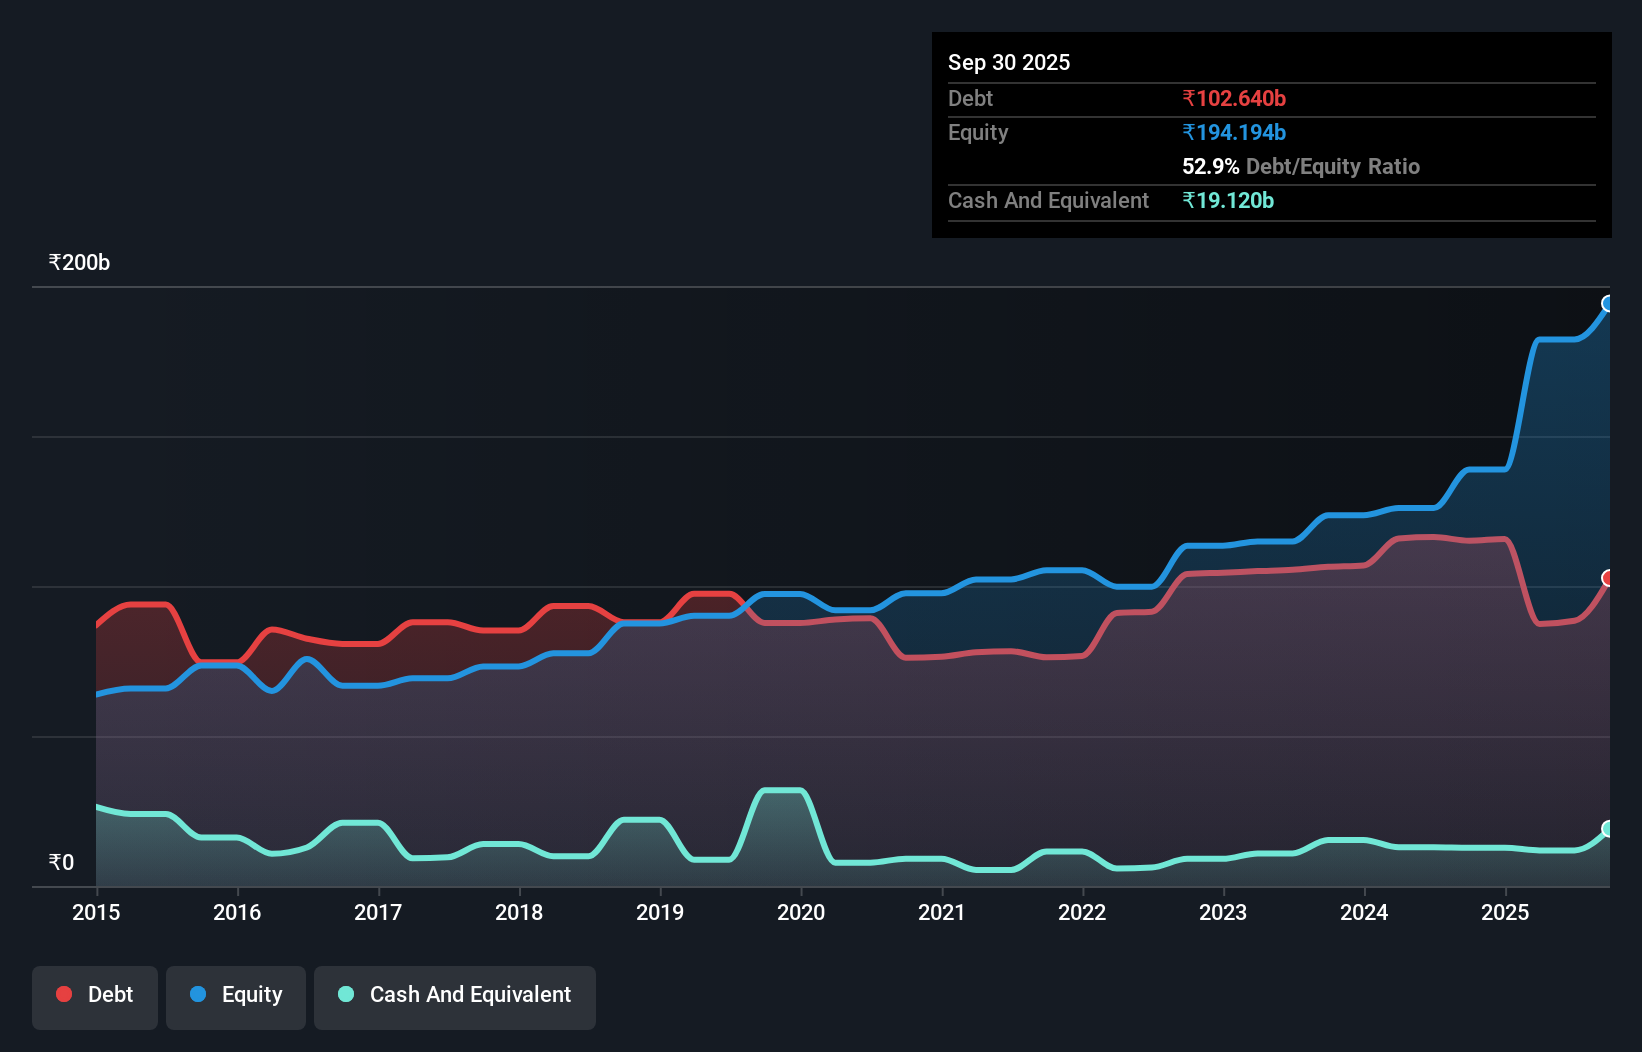Toggle the Equity series using its legend button
This screenshot has width=1642, height=1052.
(235, 996)
